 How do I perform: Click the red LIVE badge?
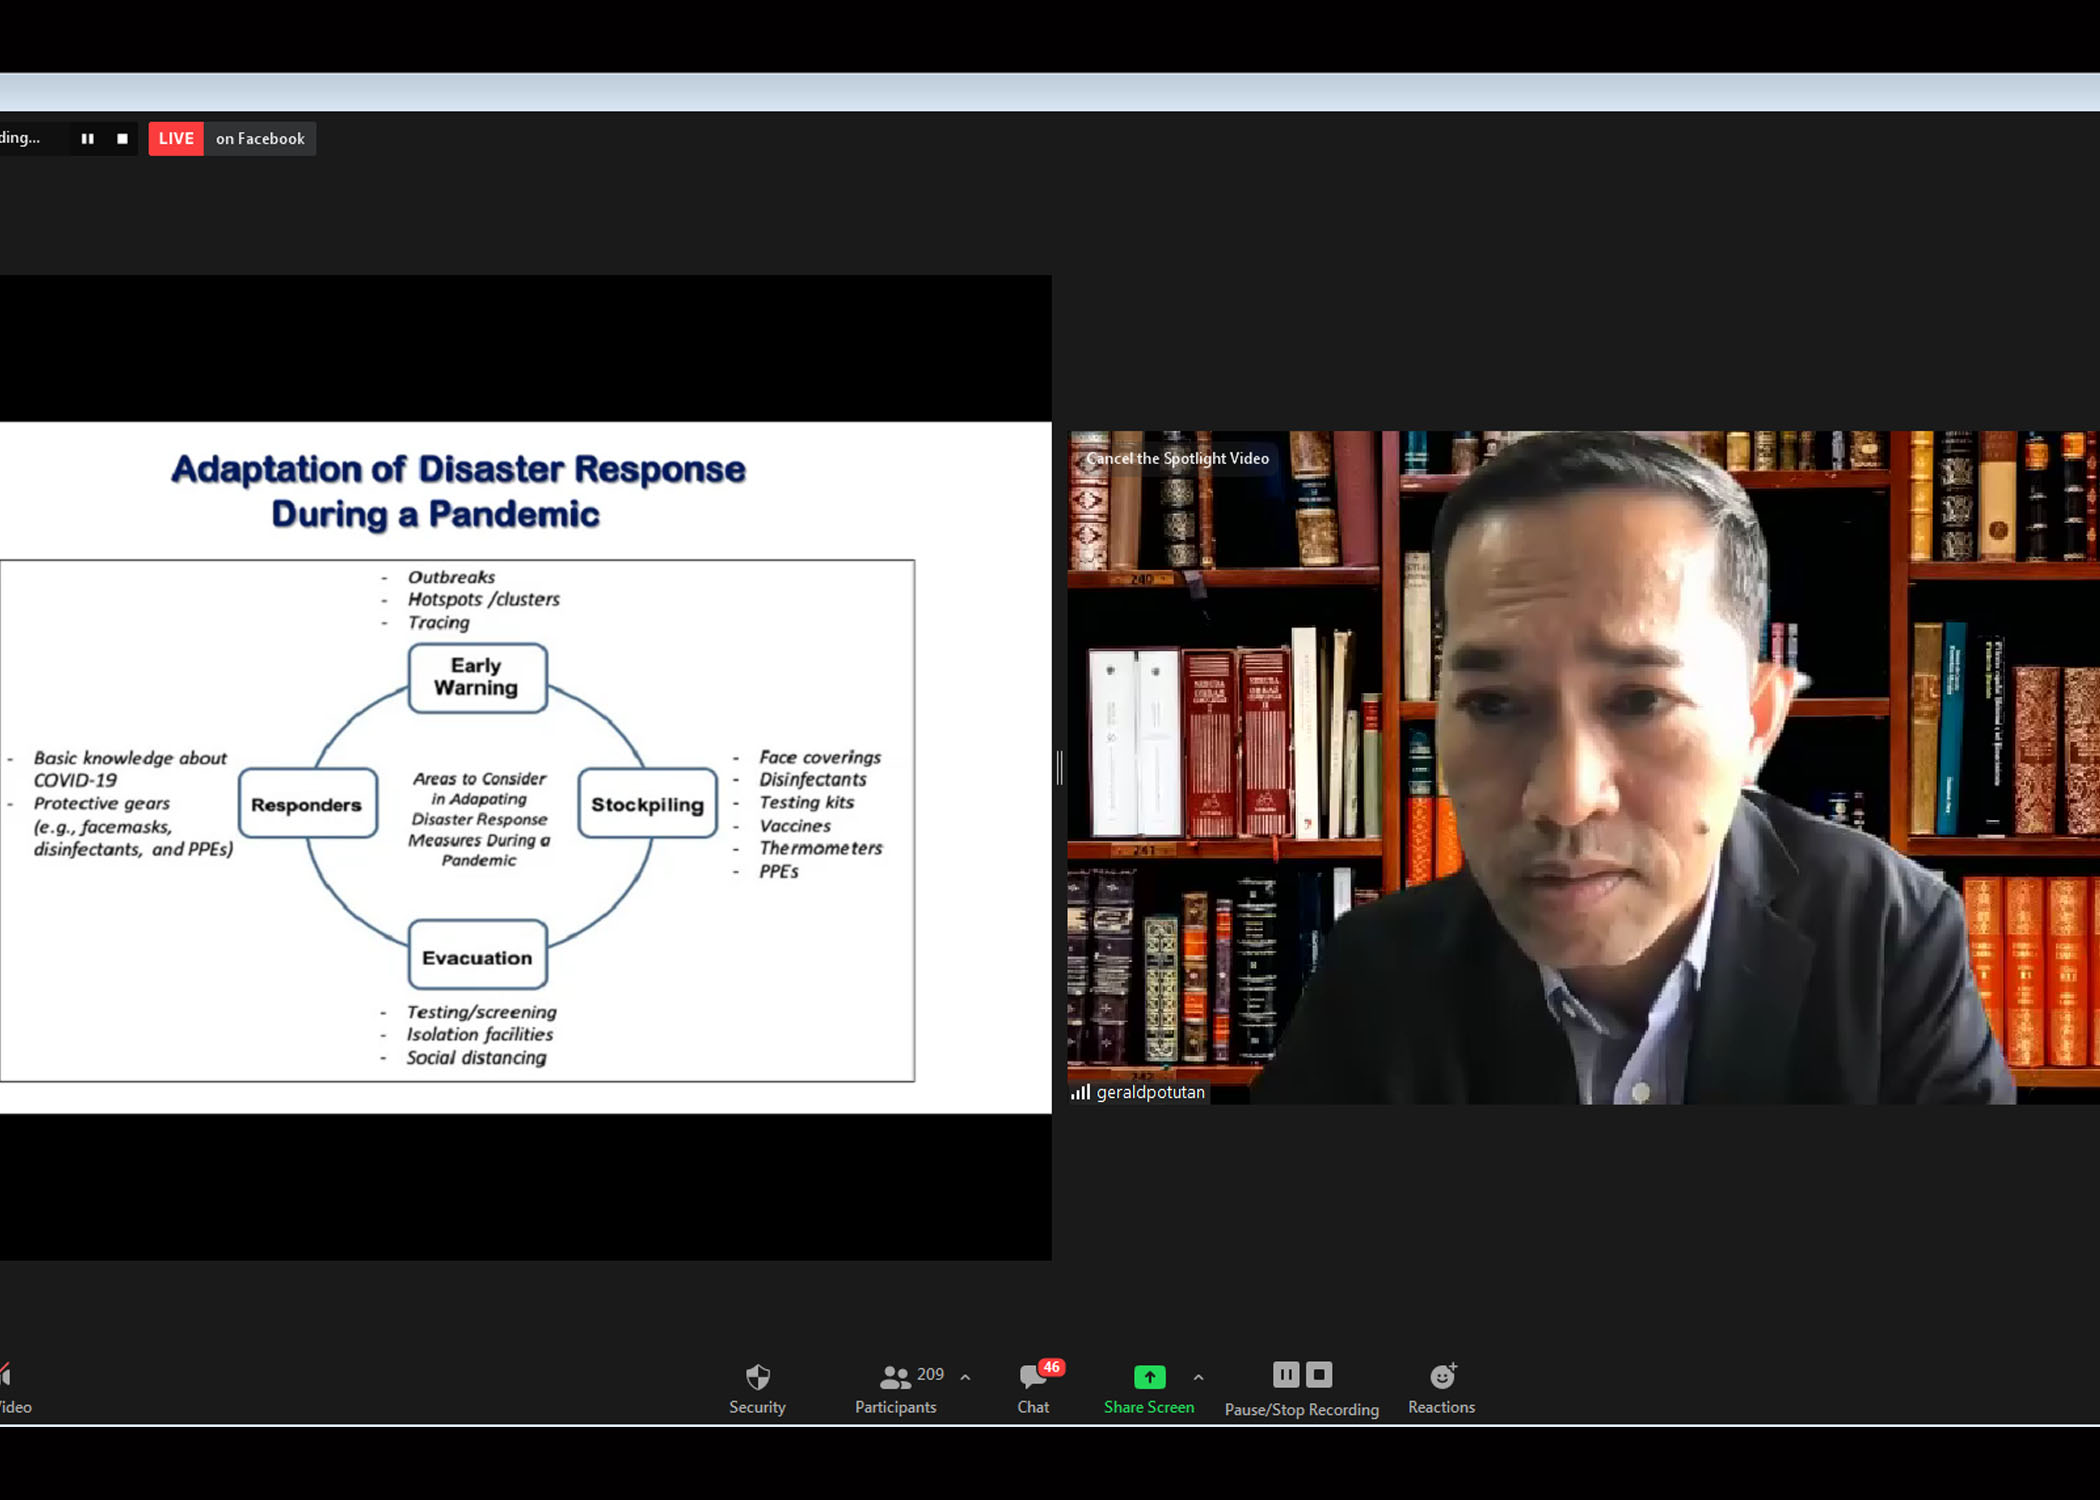176,139
